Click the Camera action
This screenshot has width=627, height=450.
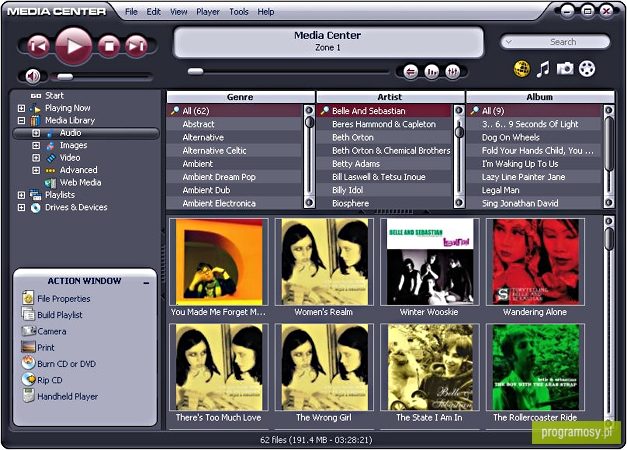52,331
